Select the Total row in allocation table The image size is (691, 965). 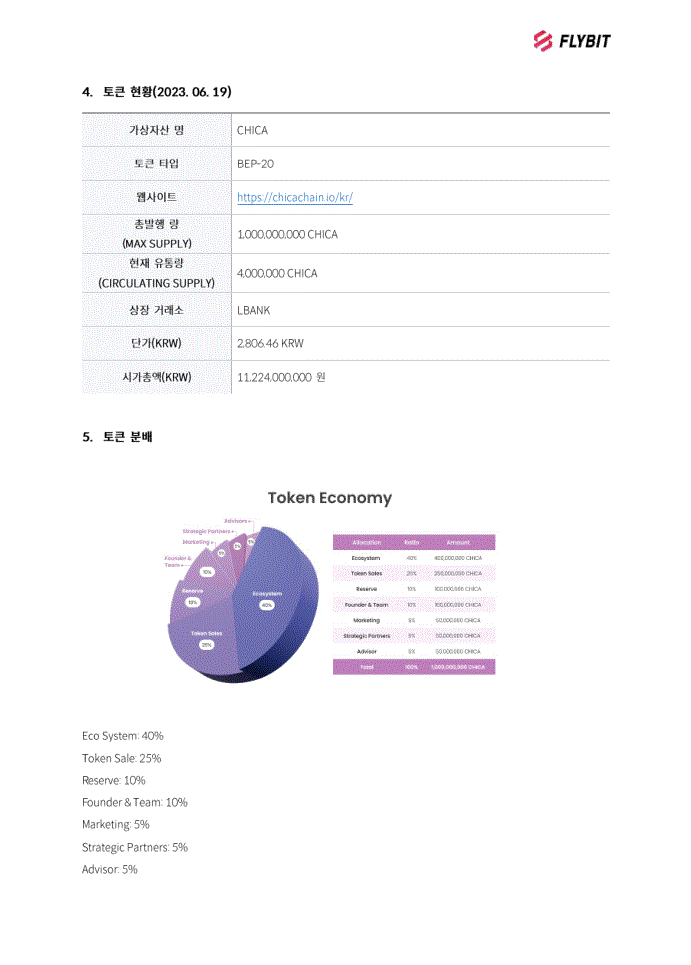413,666
